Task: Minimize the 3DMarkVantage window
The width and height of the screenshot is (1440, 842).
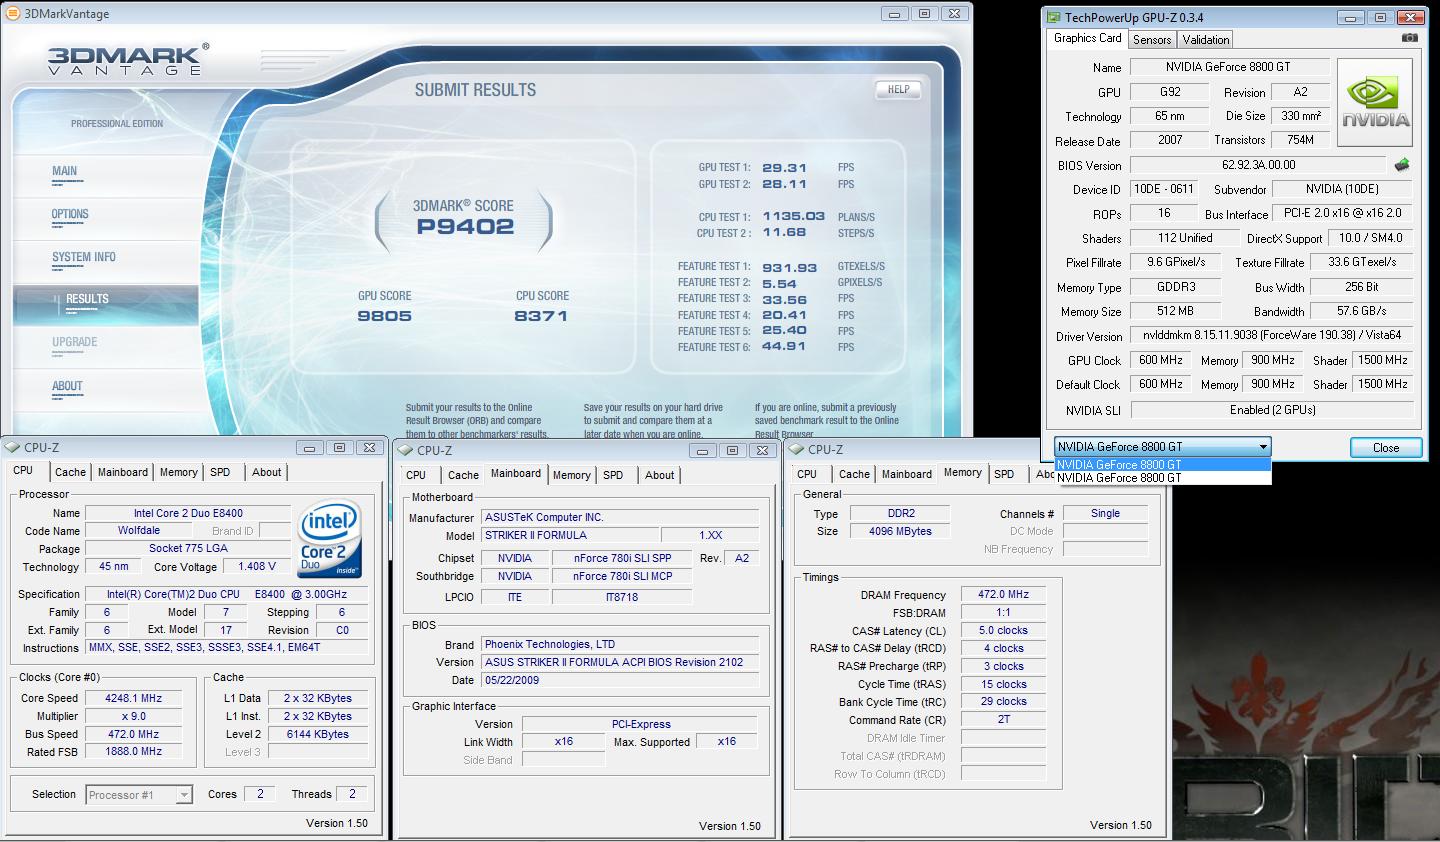Action: coord(894,14)
